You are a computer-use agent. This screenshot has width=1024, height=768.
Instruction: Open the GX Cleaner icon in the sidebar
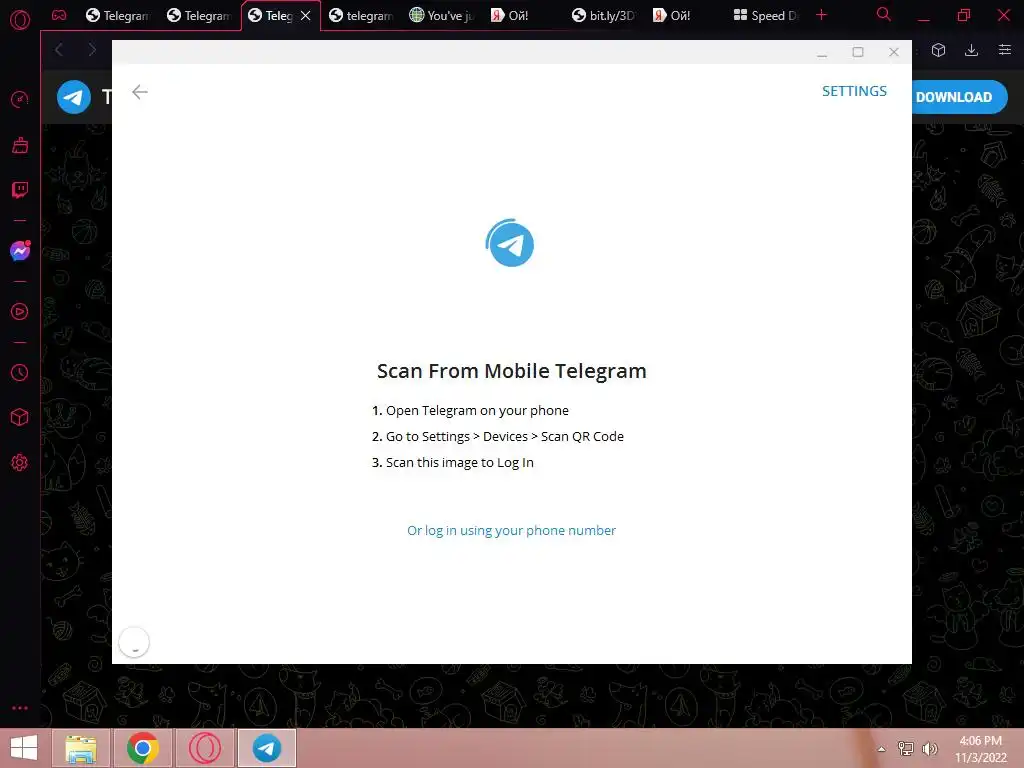[x=20, y=145]
